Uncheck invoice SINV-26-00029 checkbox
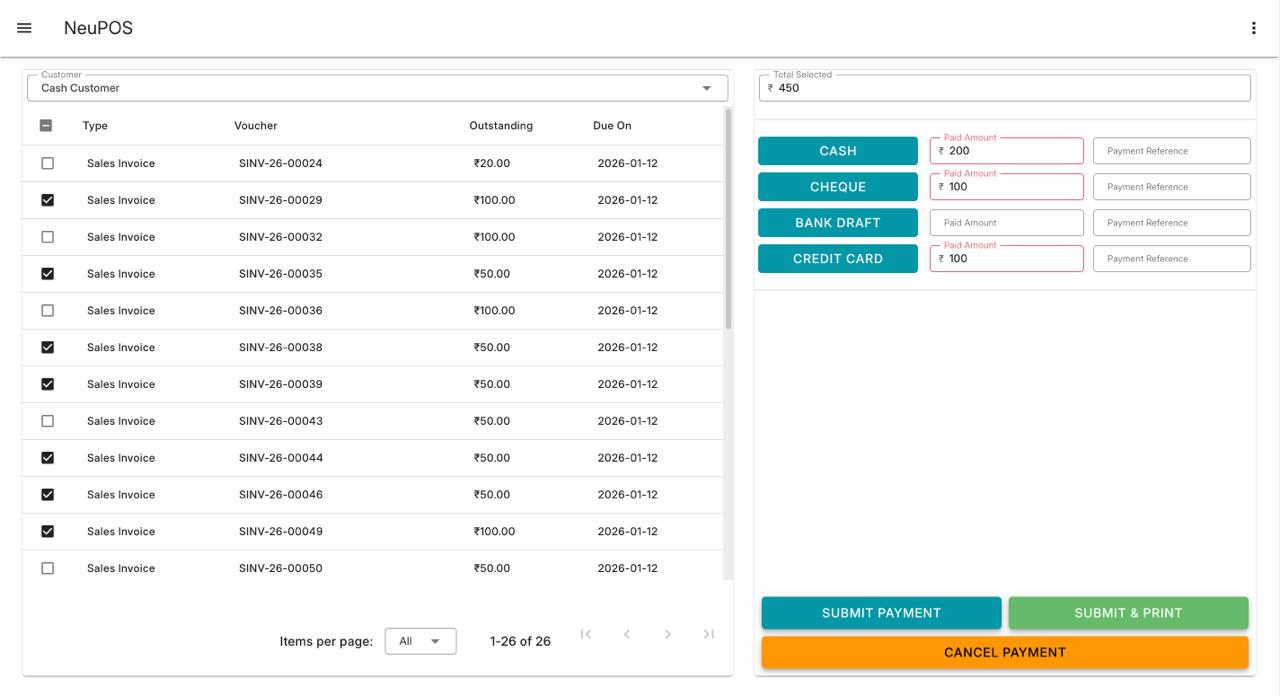The image size is (1280, 696). tap(47, 200)
